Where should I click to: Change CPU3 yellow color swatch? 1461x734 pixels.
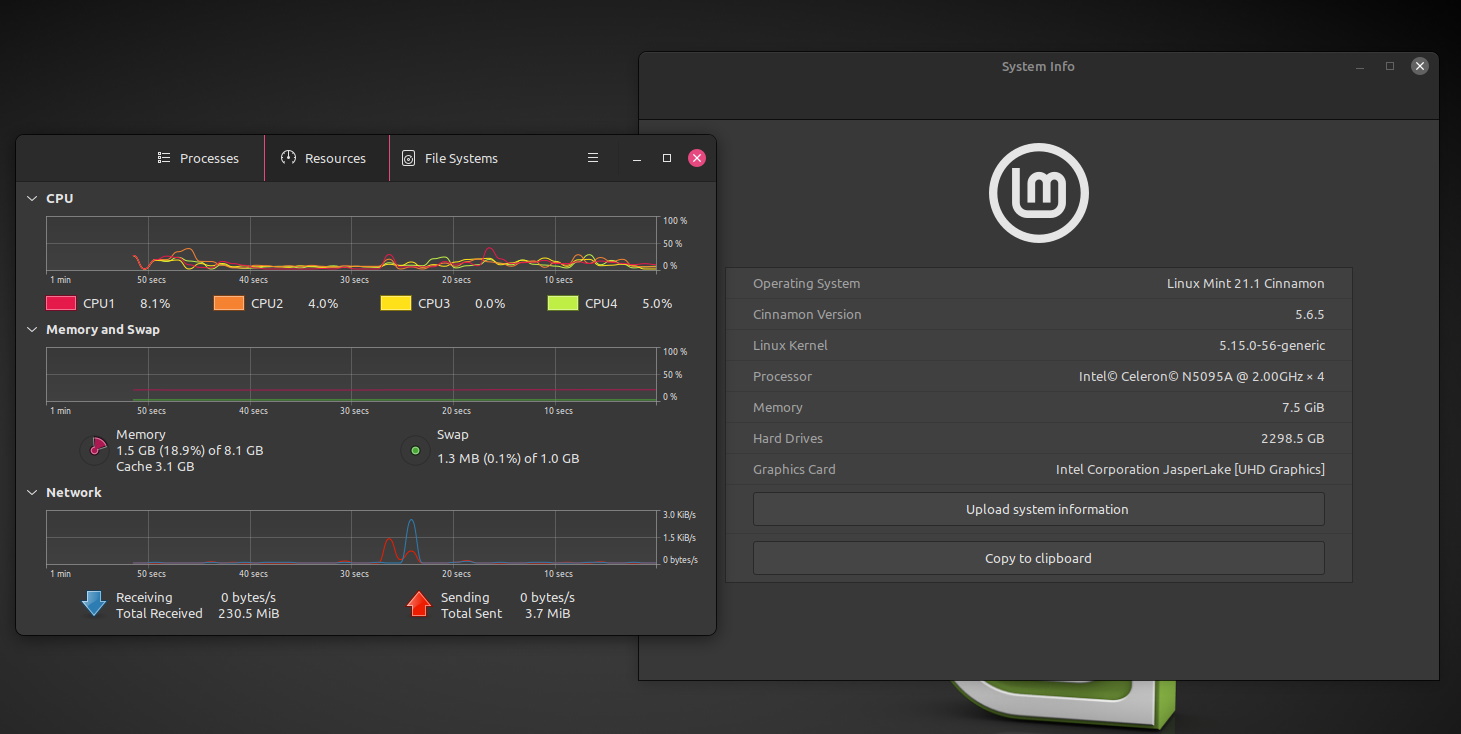[396, 303]
